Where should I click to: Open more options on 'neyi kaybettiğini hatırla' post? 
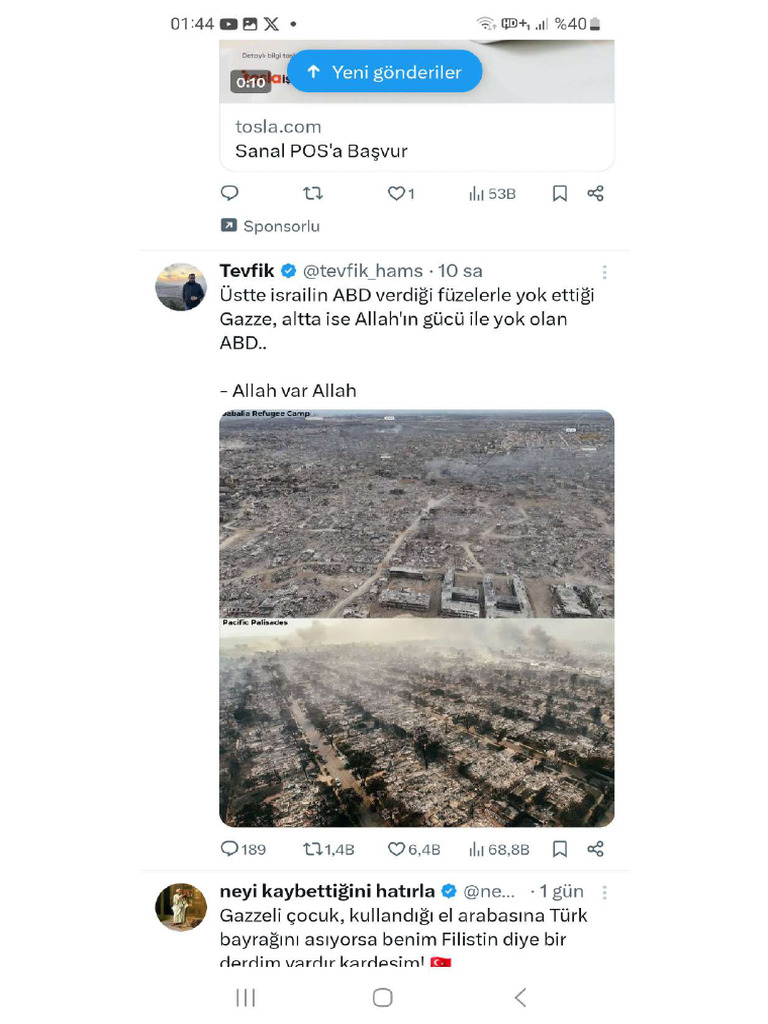(x=604, y=892)
